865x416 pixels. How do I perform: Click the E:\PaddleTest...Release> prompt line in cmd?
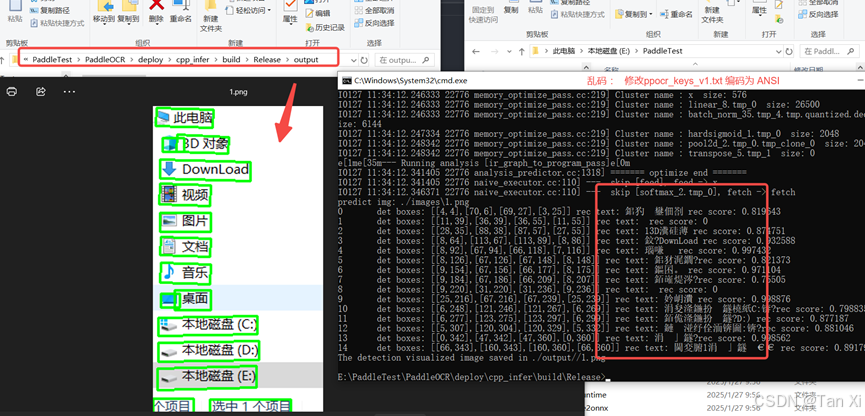(x=471, y=377)
